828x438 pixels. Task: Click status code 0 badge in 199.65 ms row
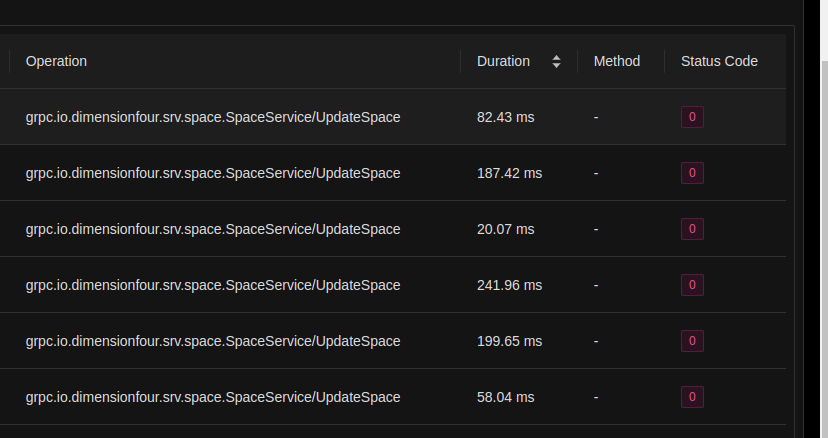tap(692, 341)
